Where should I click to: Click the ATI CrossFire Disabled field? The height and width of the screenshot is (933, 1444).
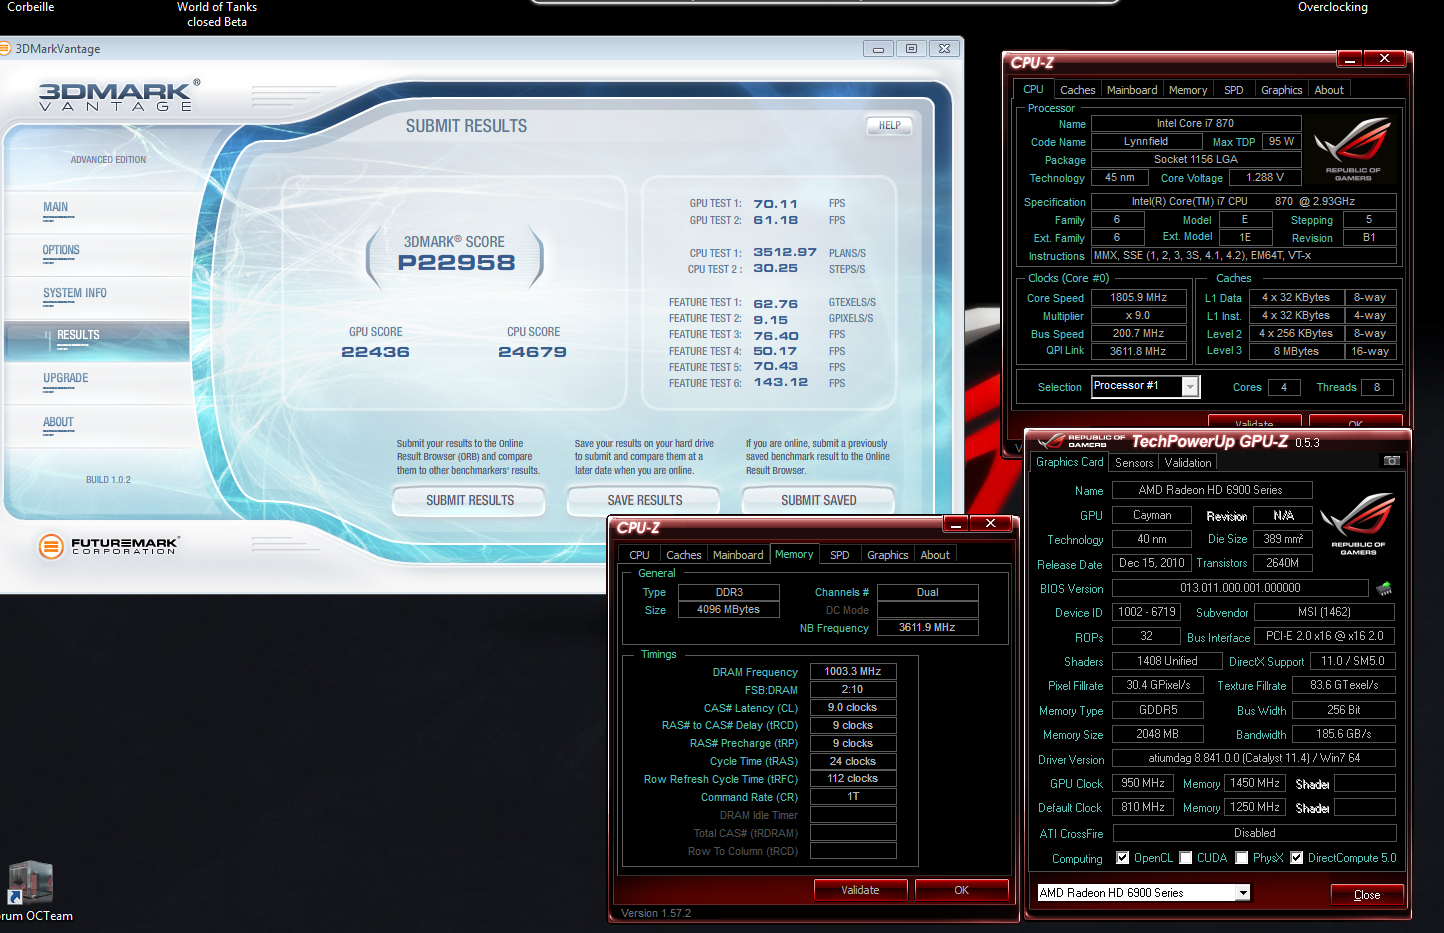(x=1254, y=833)
